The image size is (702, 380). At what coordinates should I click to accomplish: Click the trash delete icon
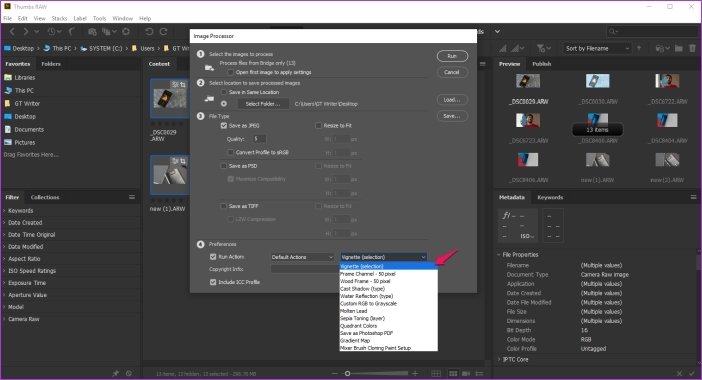click(693, 48)
